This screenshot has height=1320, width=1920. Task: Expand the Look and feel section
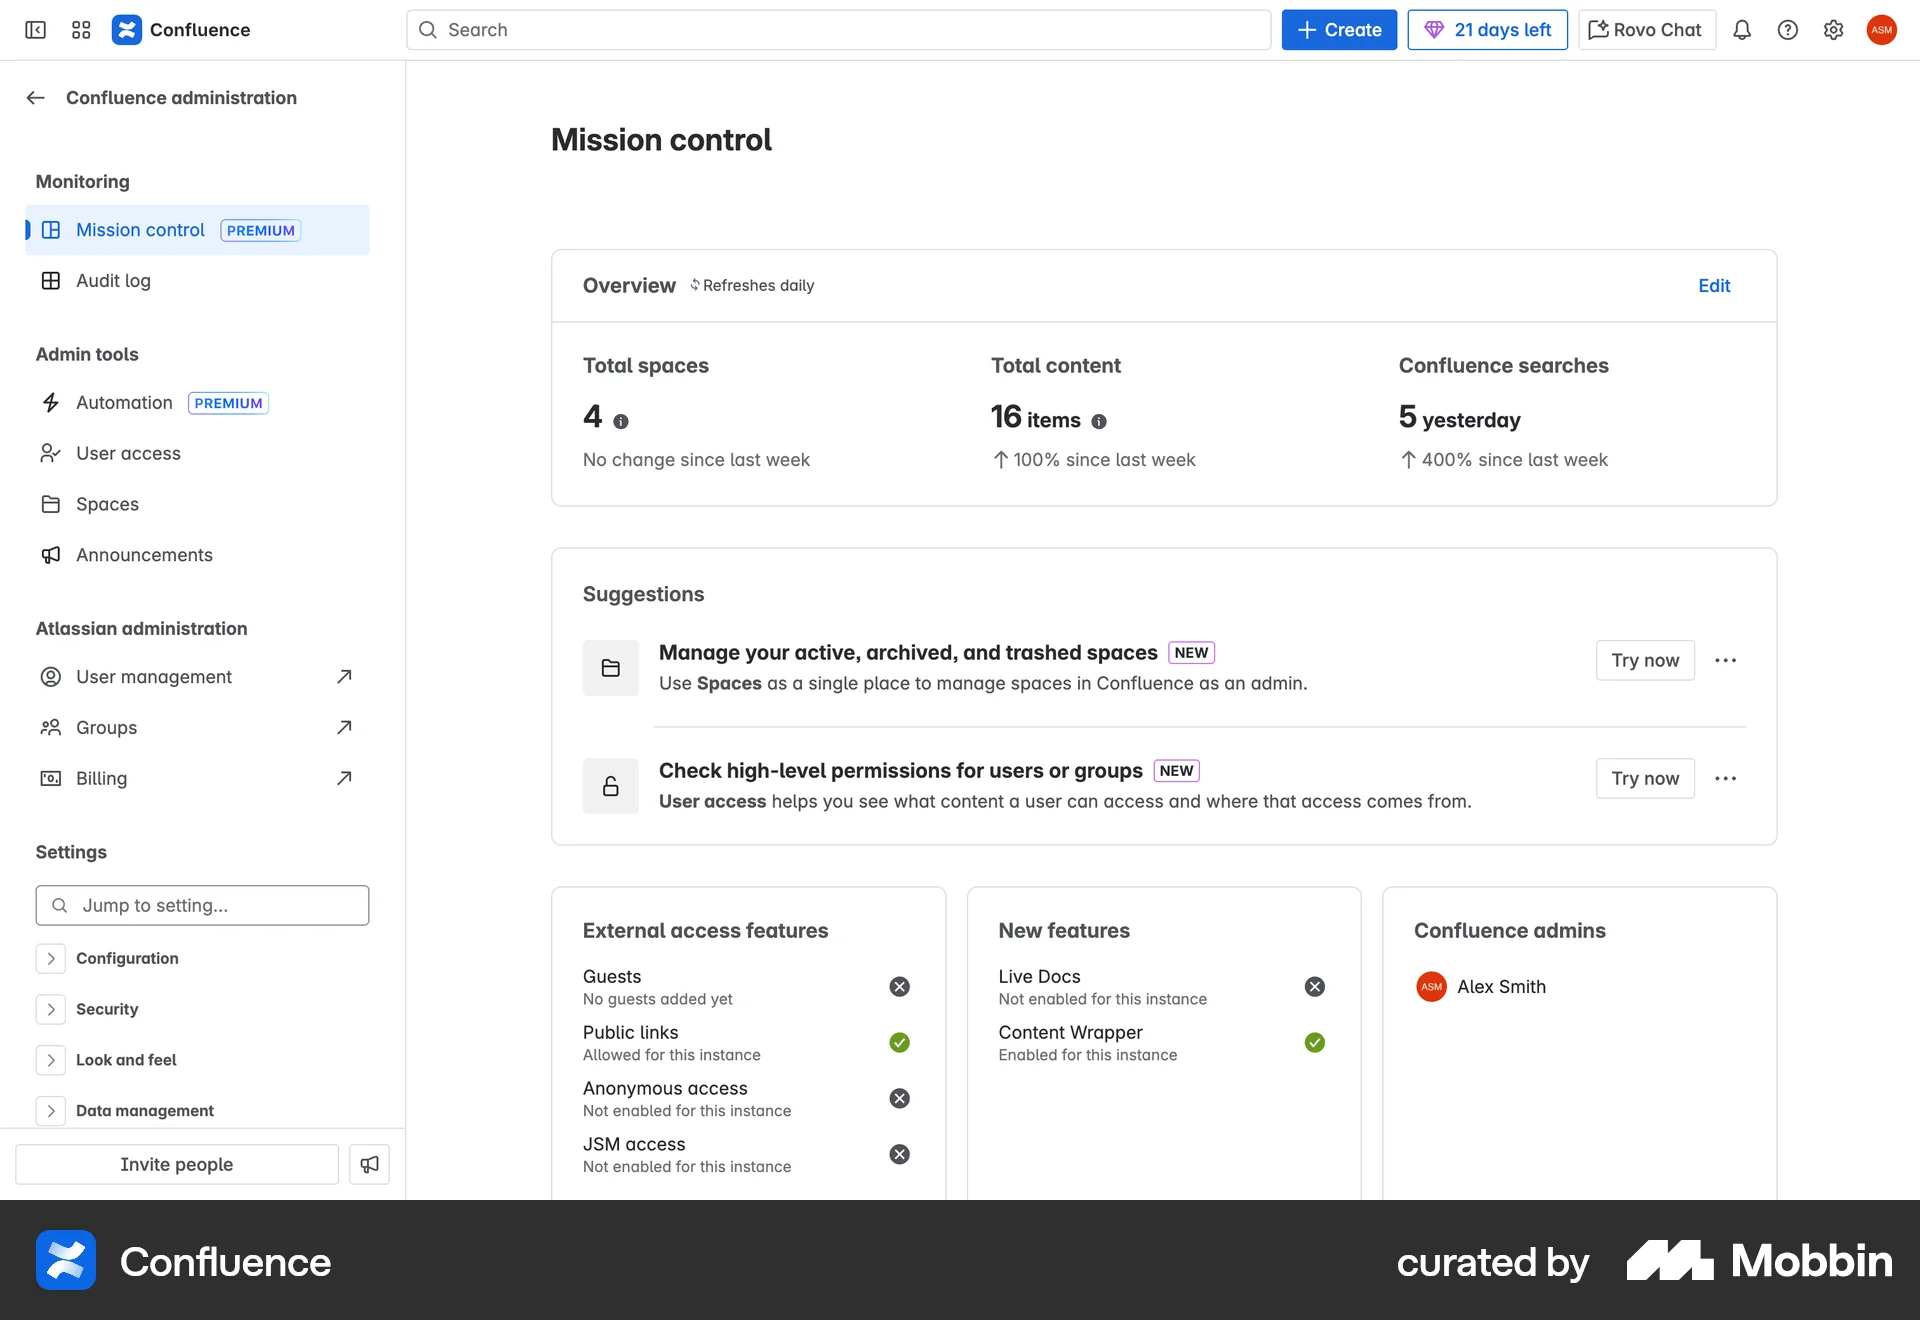pyautogui.click(x=50, y=1060)
